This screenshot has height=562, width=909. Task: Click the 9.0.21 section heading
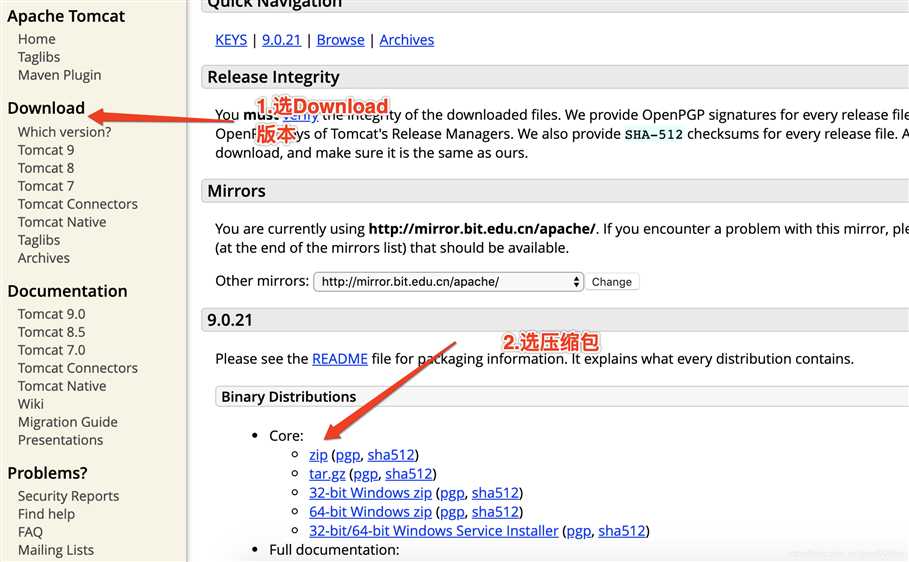[x=230, y=320]
